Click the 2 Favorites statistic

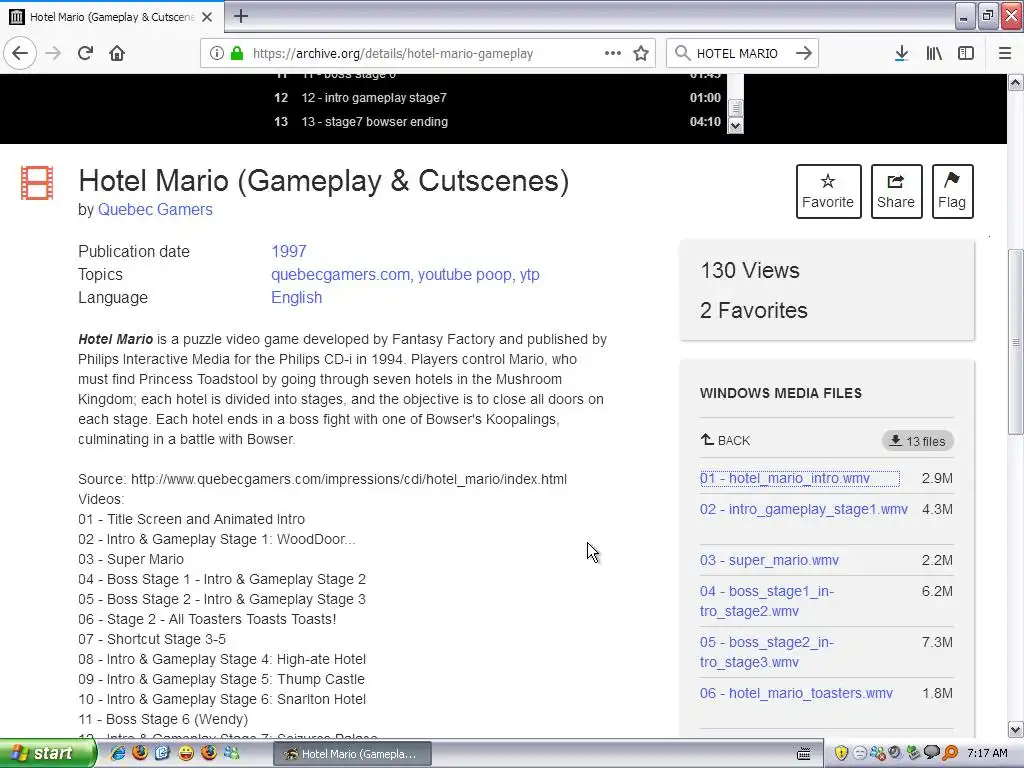point(754,310)
